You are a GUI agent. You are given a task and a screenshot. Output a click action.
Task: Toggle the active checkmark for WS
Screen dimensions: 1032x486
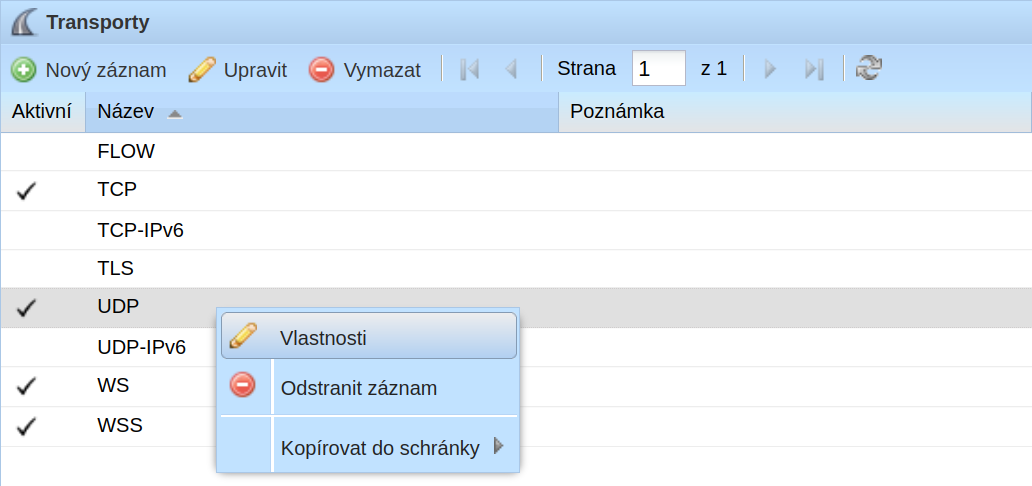26,387
